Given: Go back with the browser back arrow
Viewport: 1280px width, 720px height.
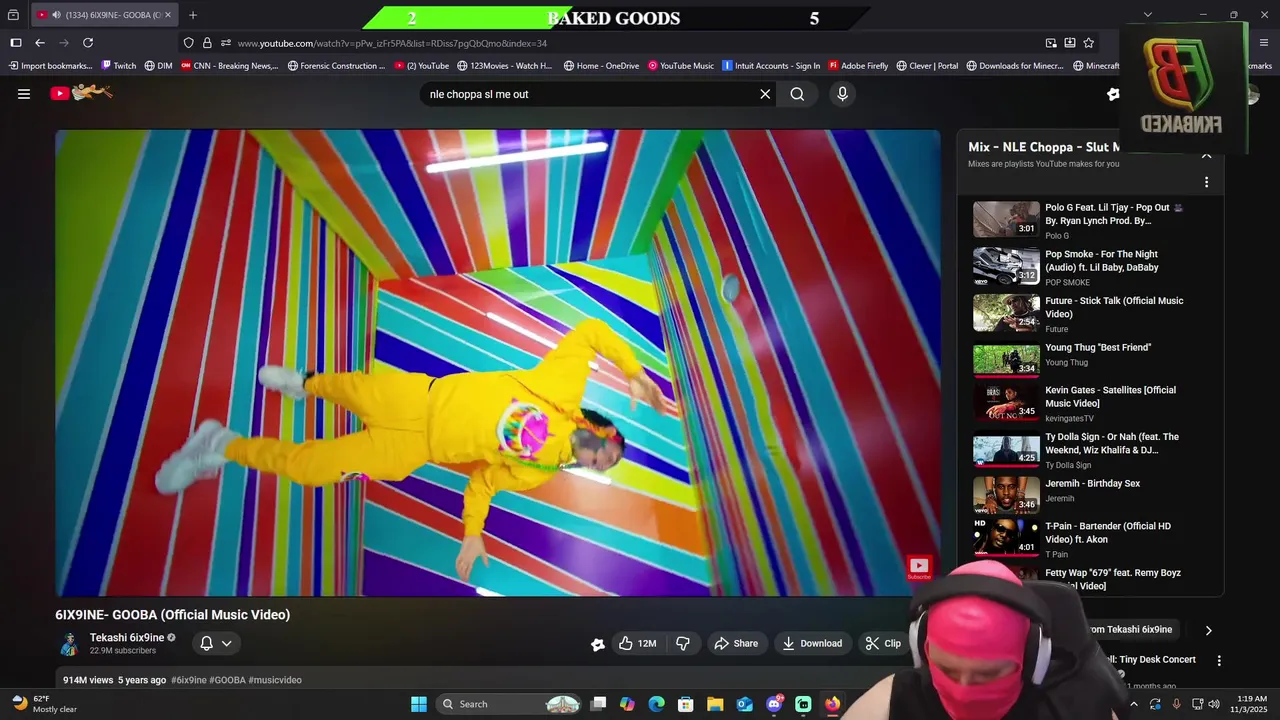Looking at the screenshot, I should (40, 43).
